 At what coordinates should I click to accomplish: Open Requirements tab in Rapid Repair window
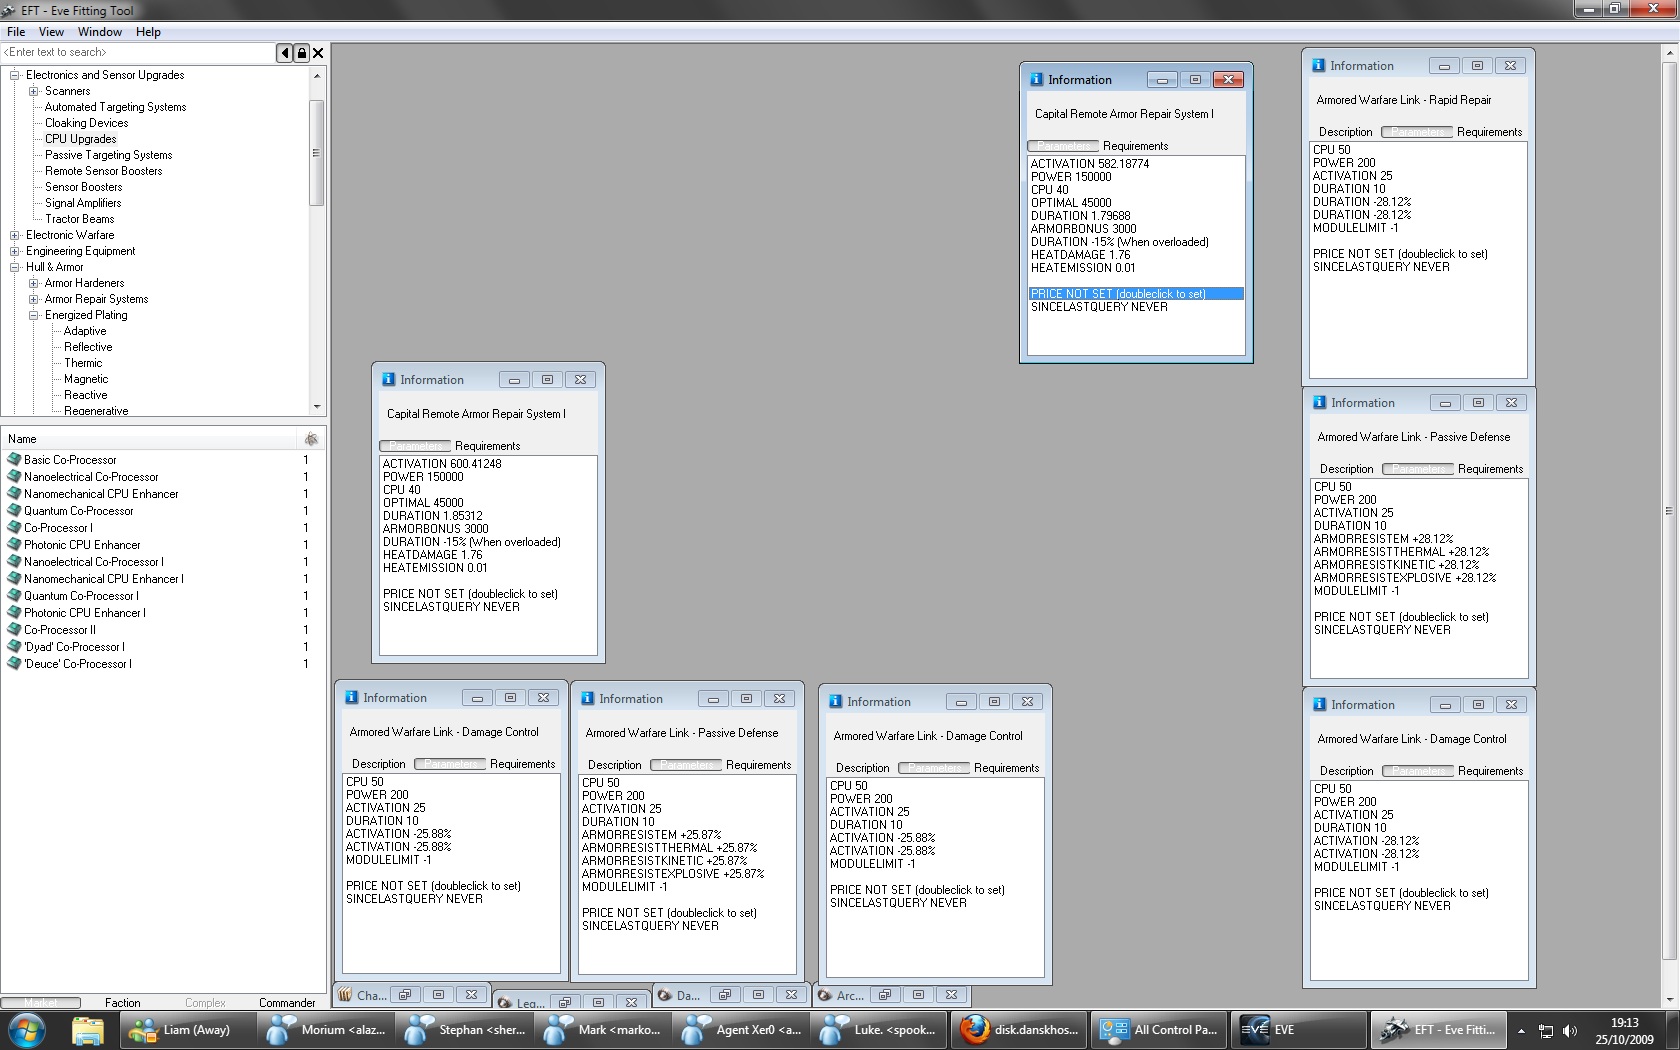point(1489,132)
